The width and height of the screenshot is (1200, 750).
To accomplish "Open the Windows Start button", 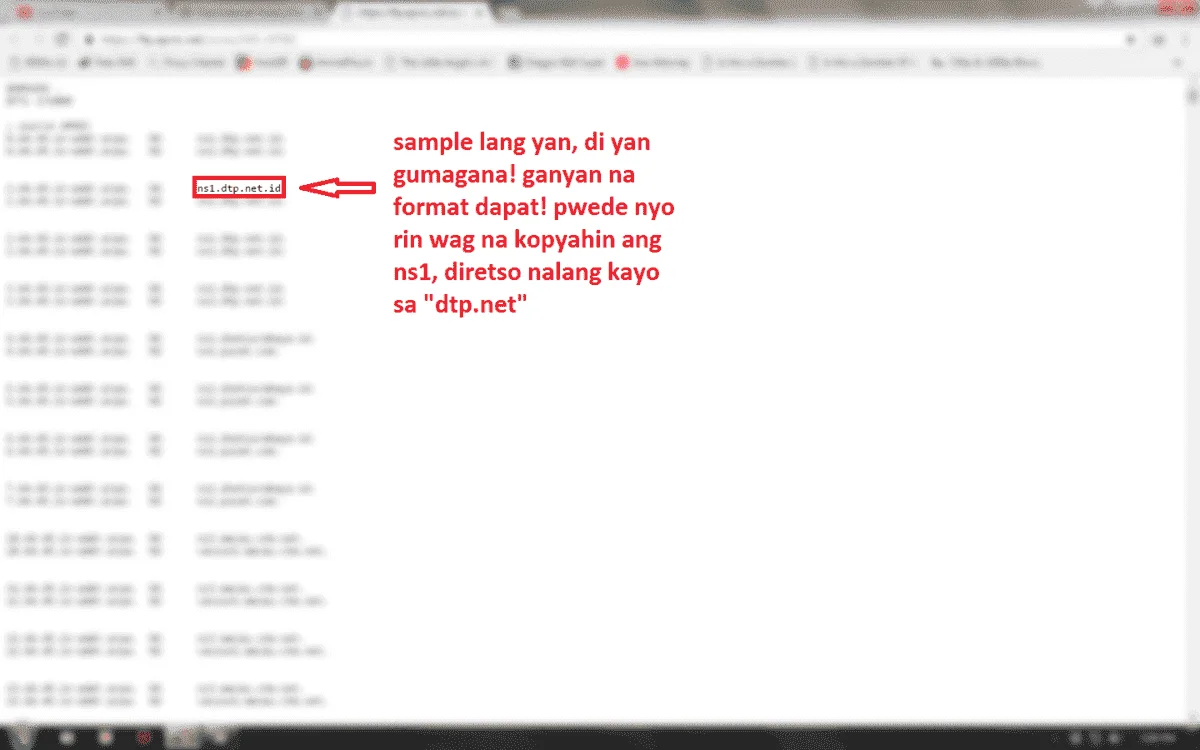I will [20, 737].
